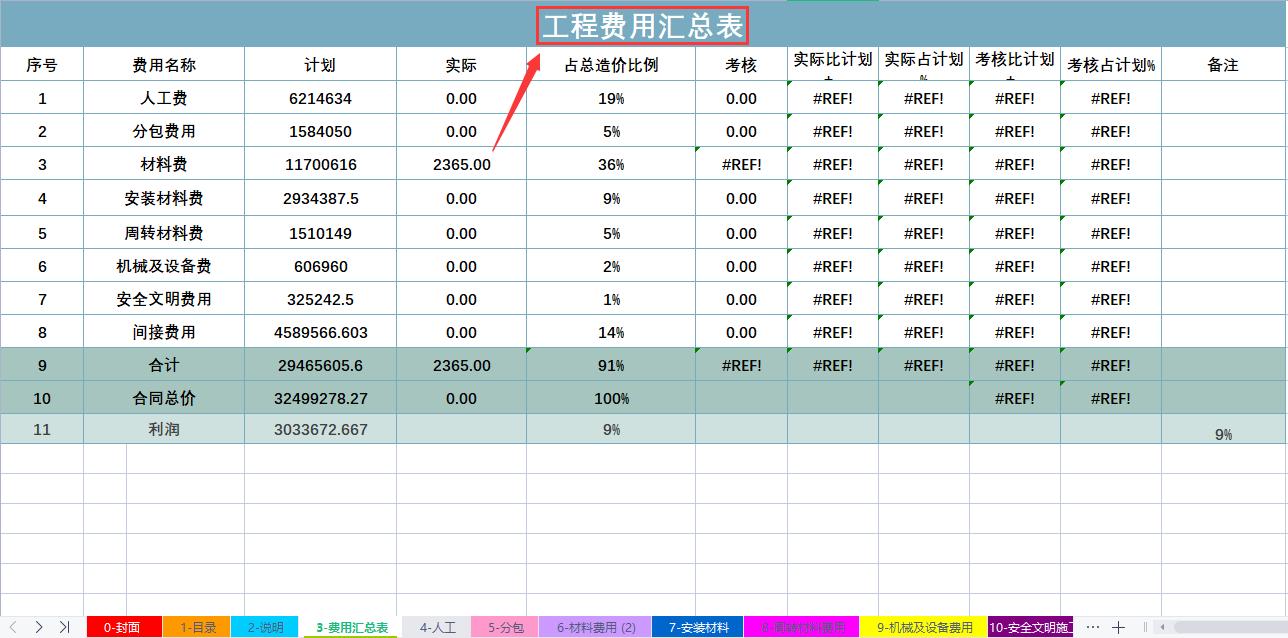Click the #REF! error cell beside 材料费

click(x=741, y=164)
